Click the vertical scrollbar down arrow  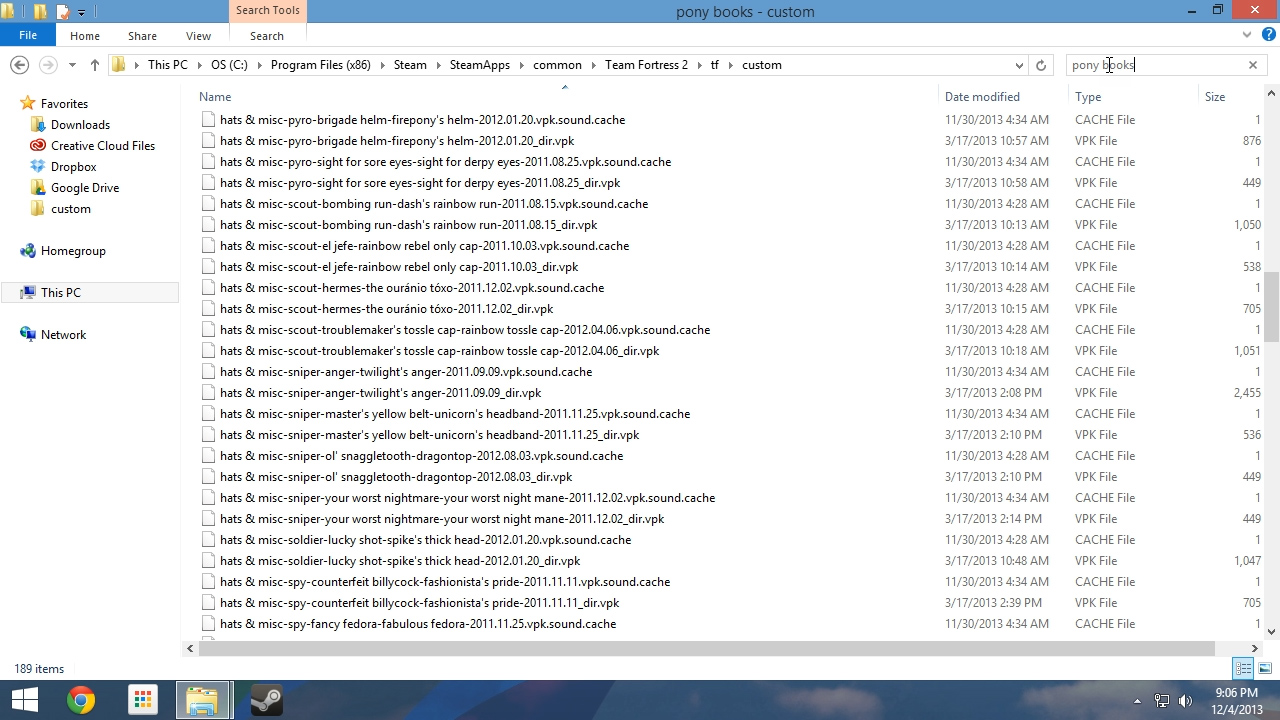(x=1271, y=631)
